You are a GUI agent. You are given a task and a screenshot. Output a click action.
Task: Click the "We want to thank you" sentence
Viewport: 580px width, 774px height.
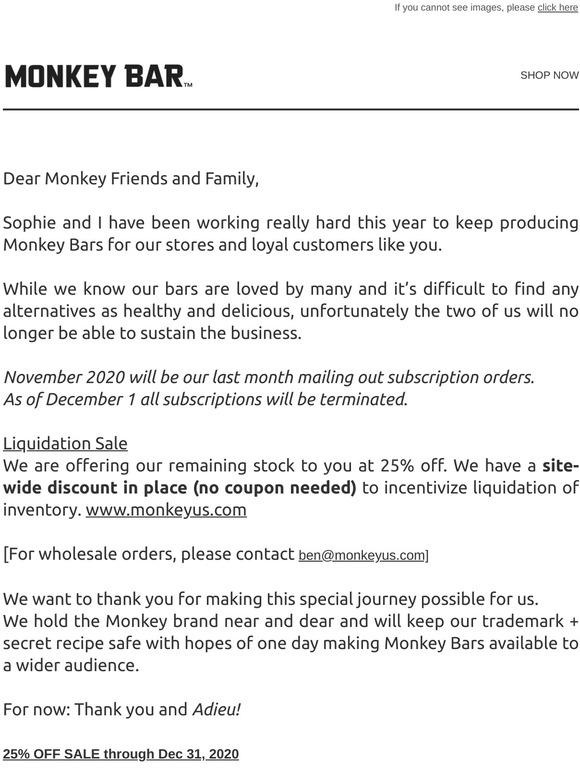click(x=271, y=599)
